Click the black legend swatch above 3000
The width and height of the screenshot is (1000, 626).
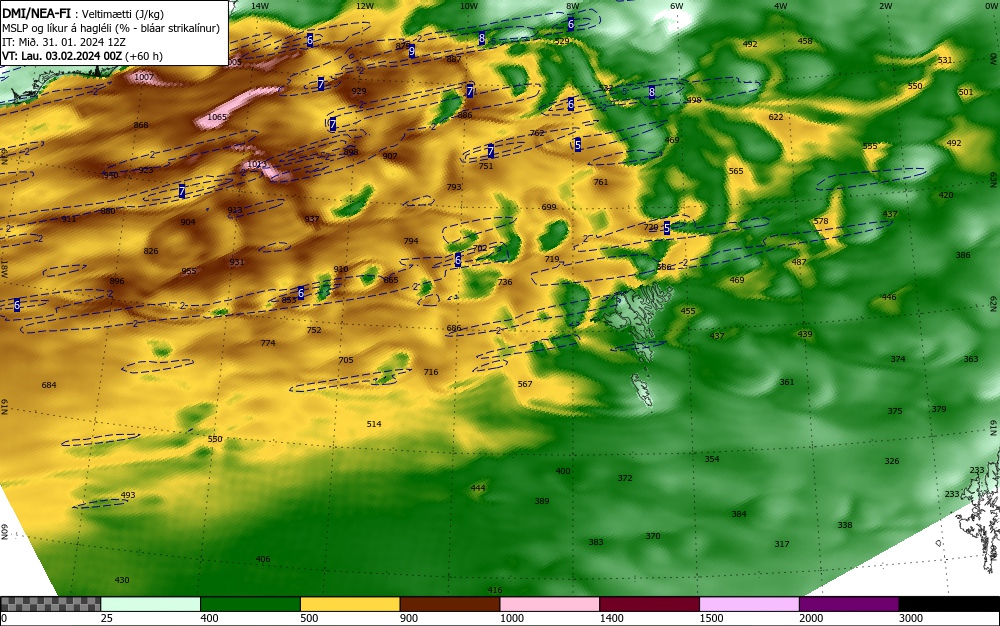[x=949, y=604]
